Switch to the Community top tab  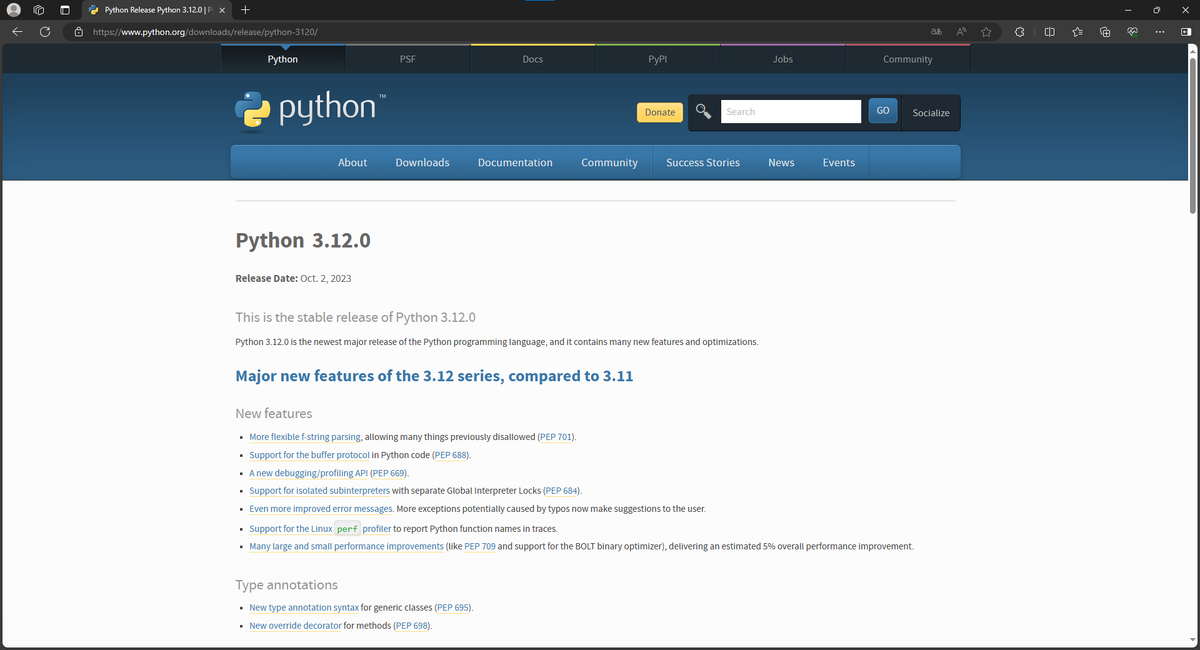pos(908,59)
